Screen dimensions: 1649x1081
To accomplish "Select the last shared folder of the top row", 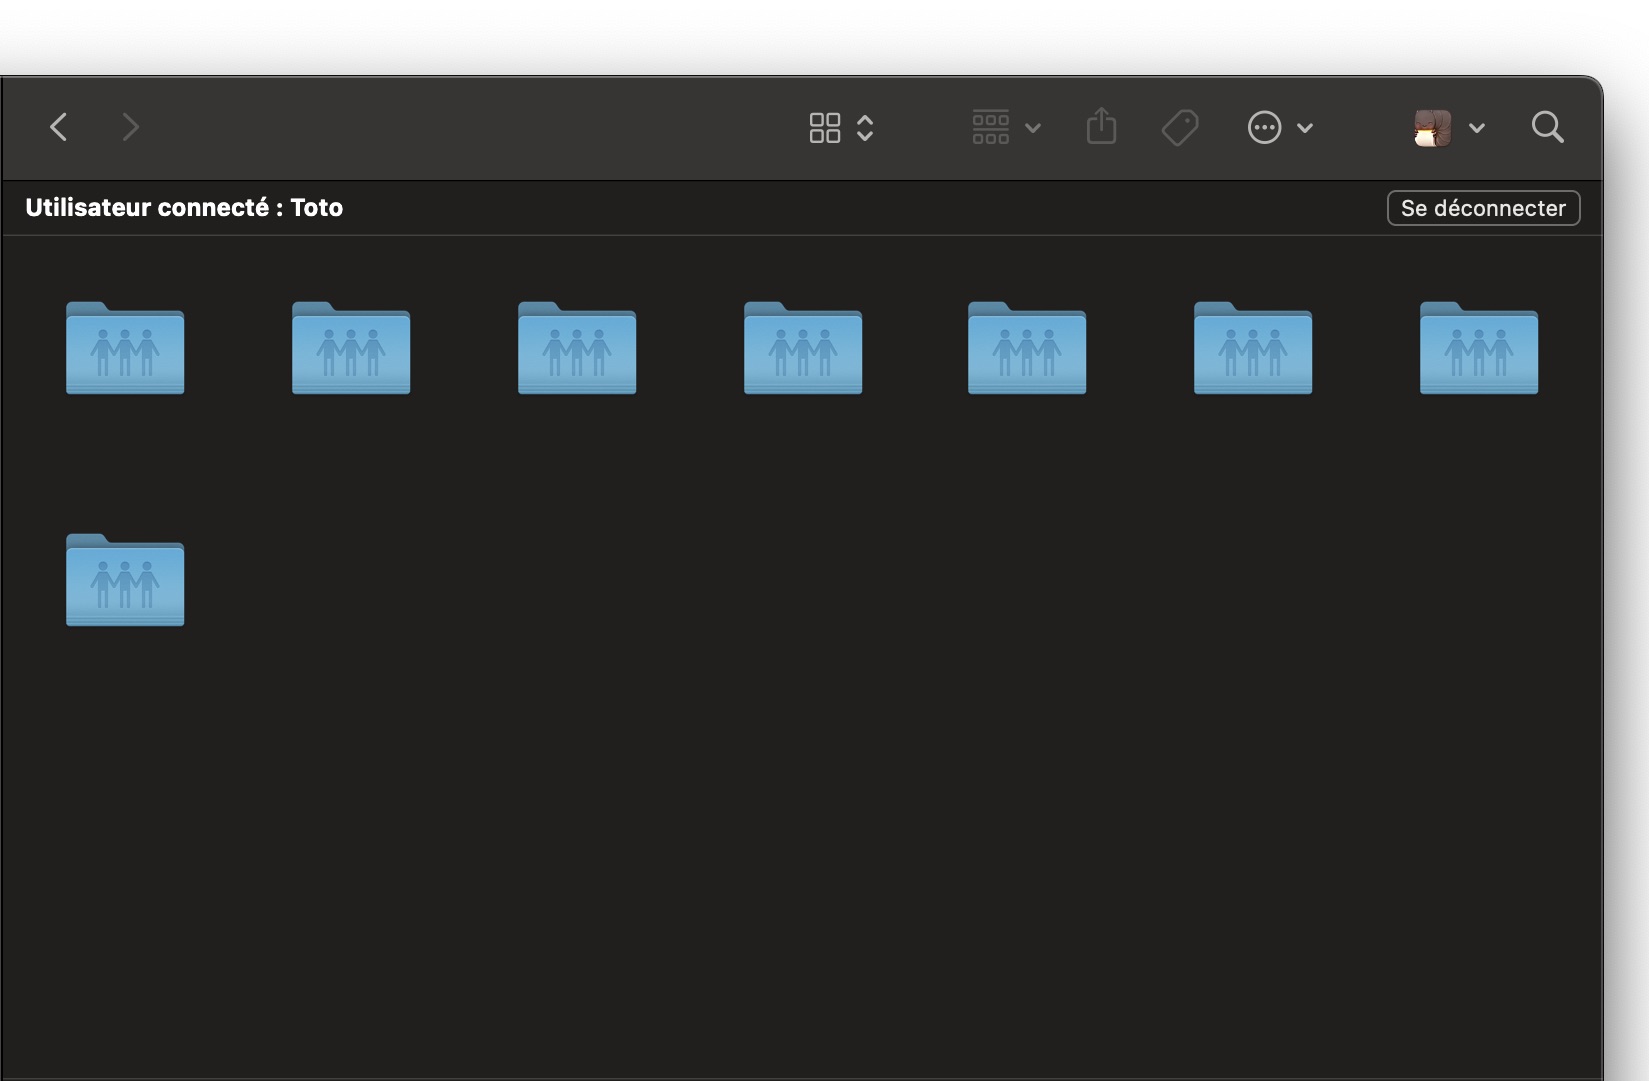I will tap(1479, 348).
